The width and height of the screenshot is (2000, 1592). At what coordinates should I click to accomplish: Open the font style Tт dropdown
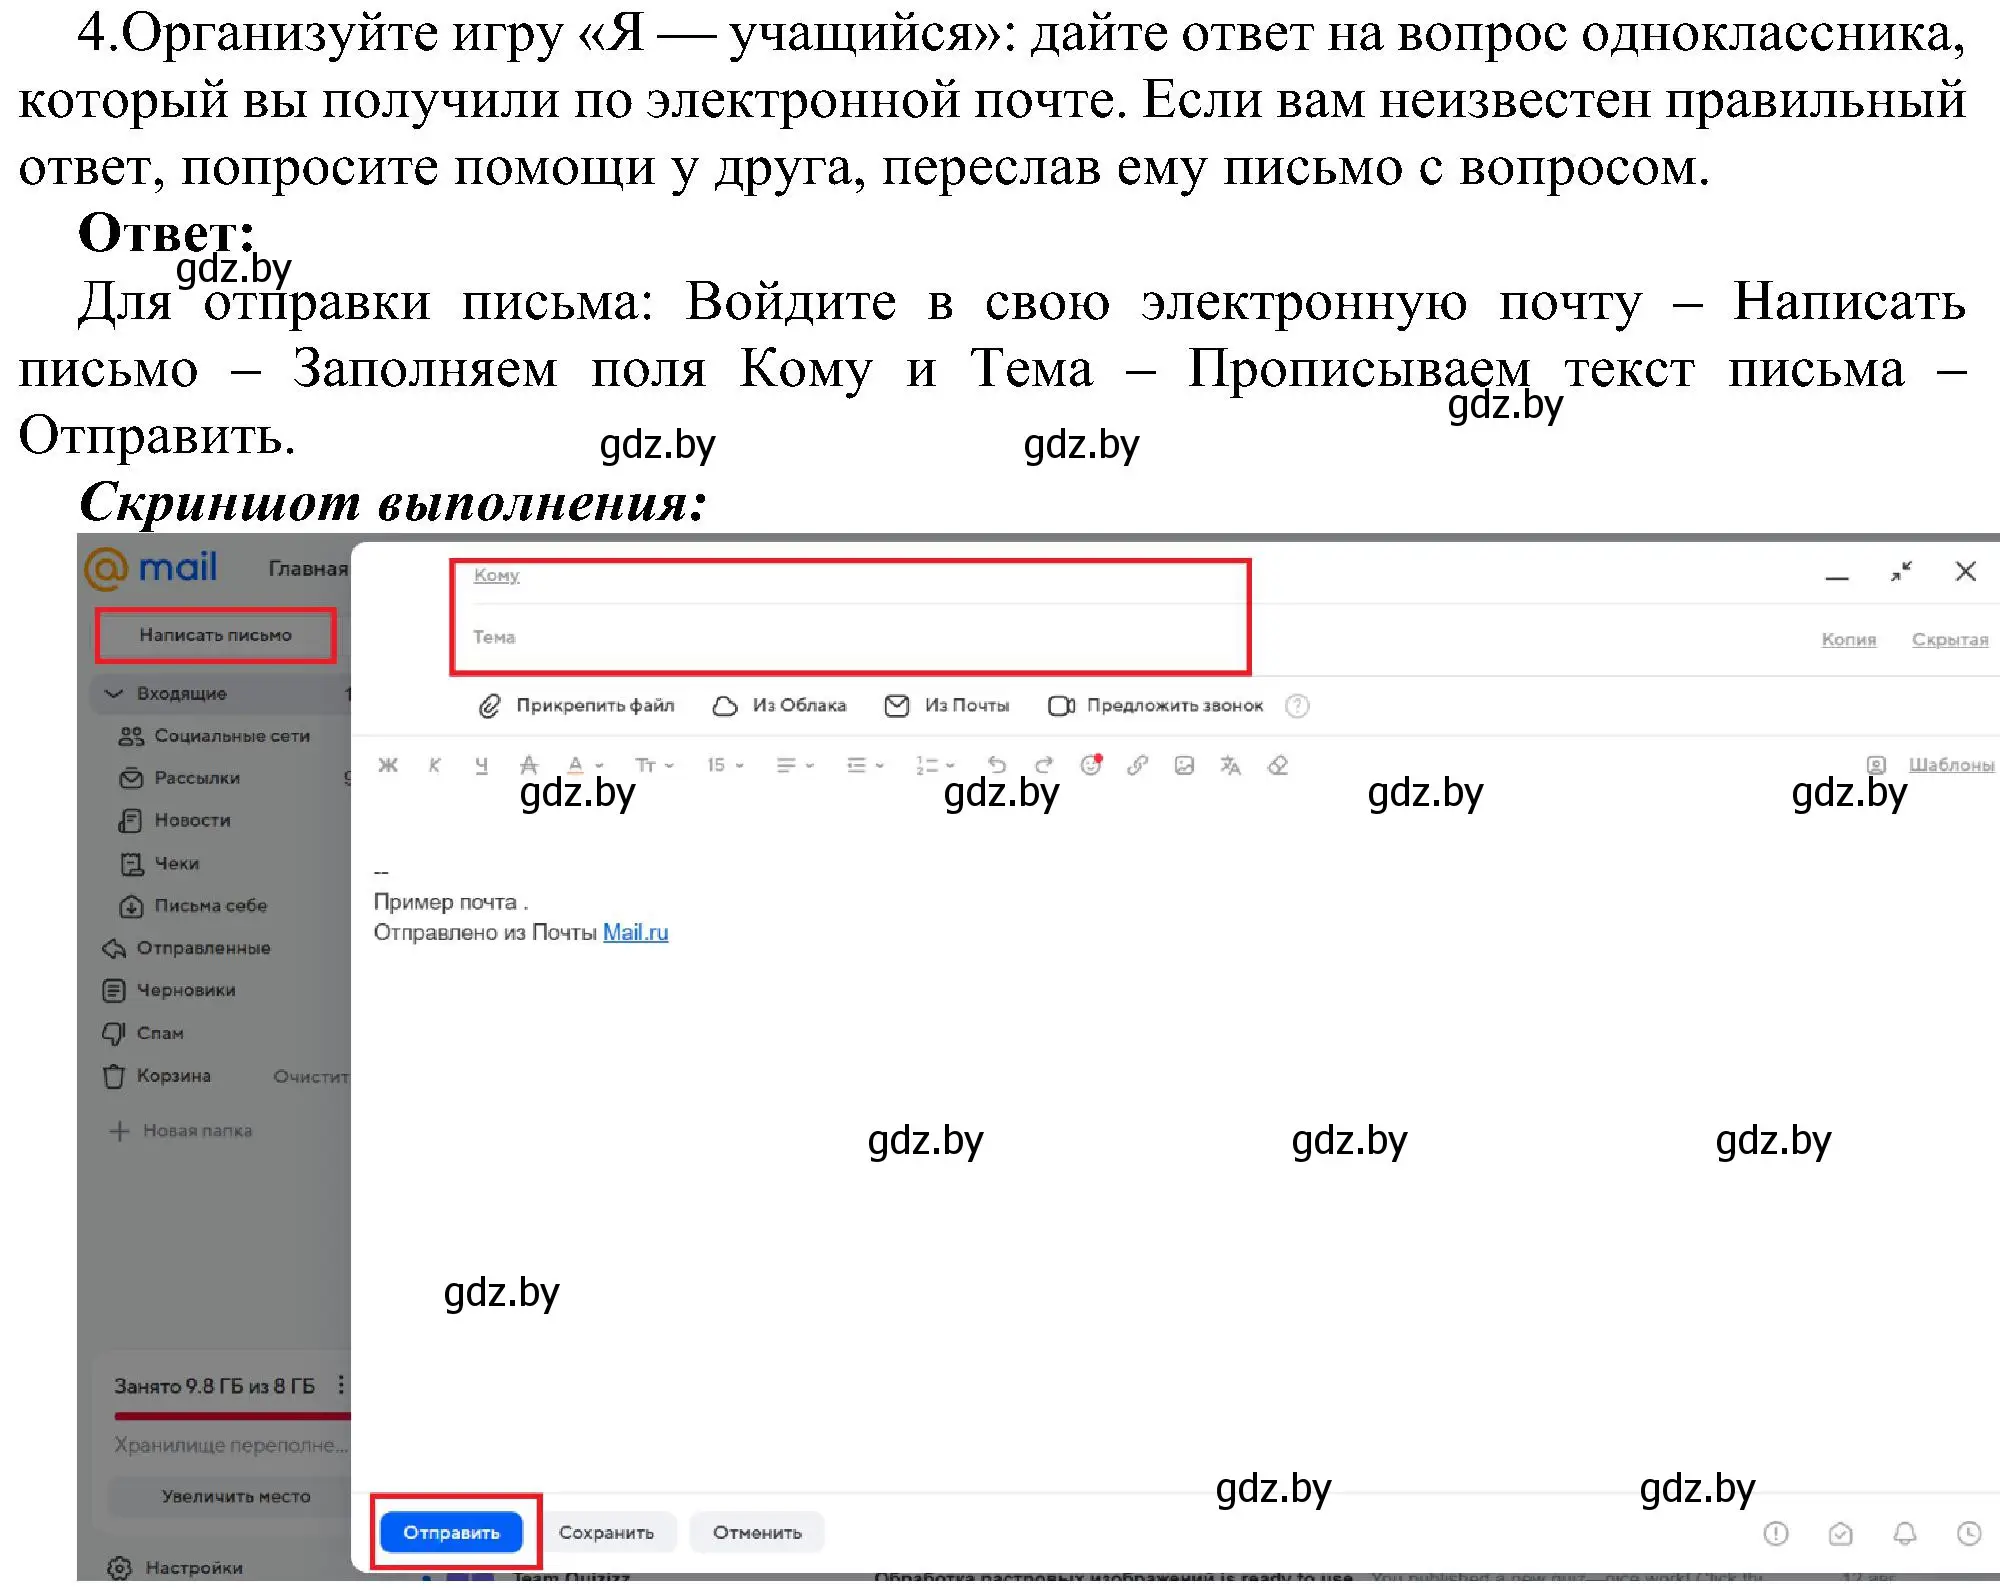click(654, 765)
